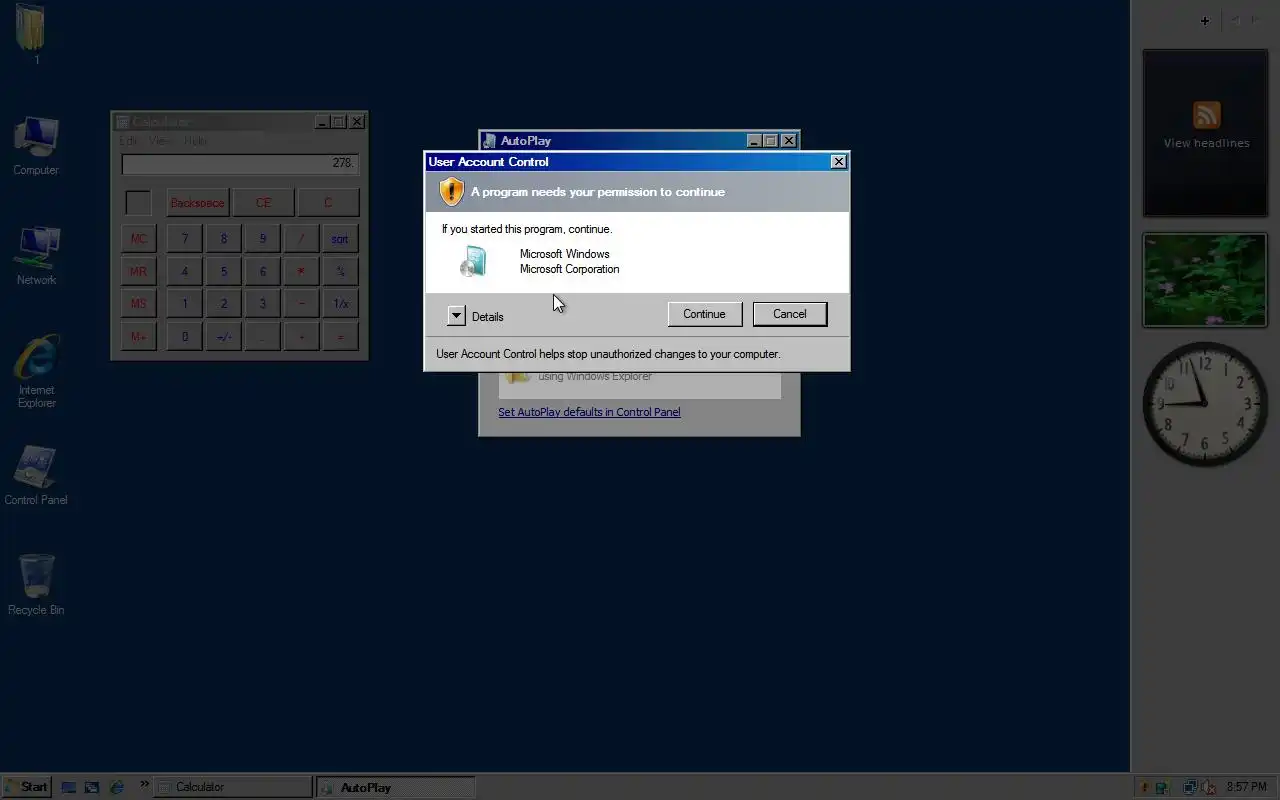1280x800 pixels.
Task: Click the divide / button in Calculator
Action: click(x=301, y=239)
